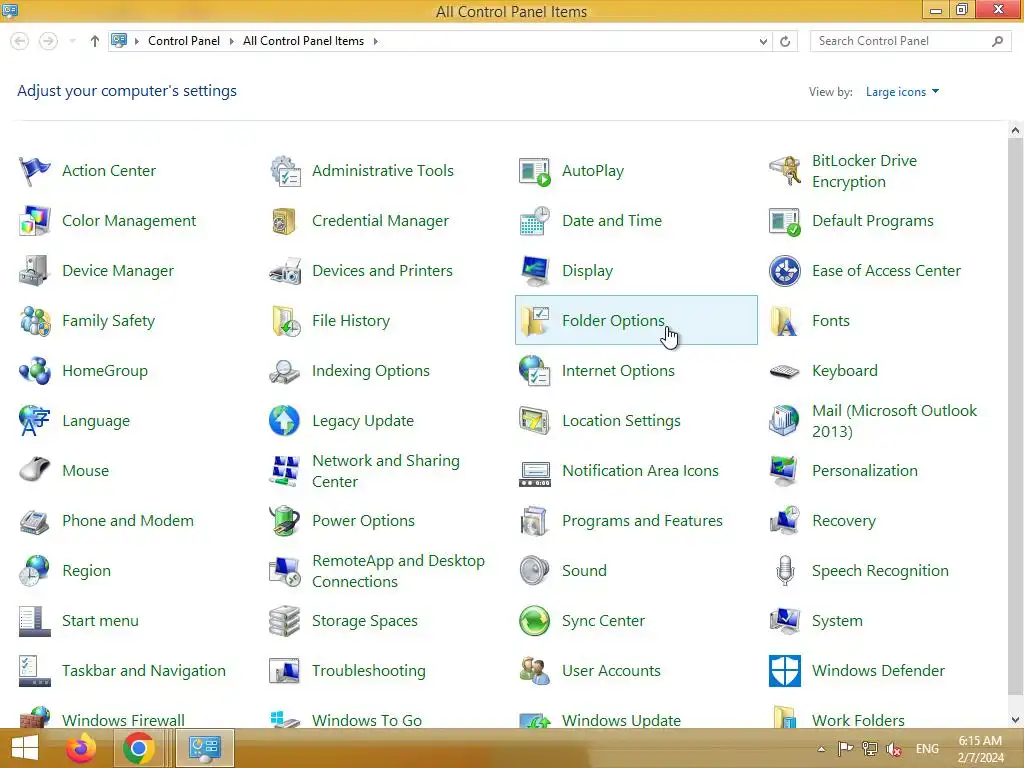Open the Personalization link

pyautogui.click(x=865, y=471)
